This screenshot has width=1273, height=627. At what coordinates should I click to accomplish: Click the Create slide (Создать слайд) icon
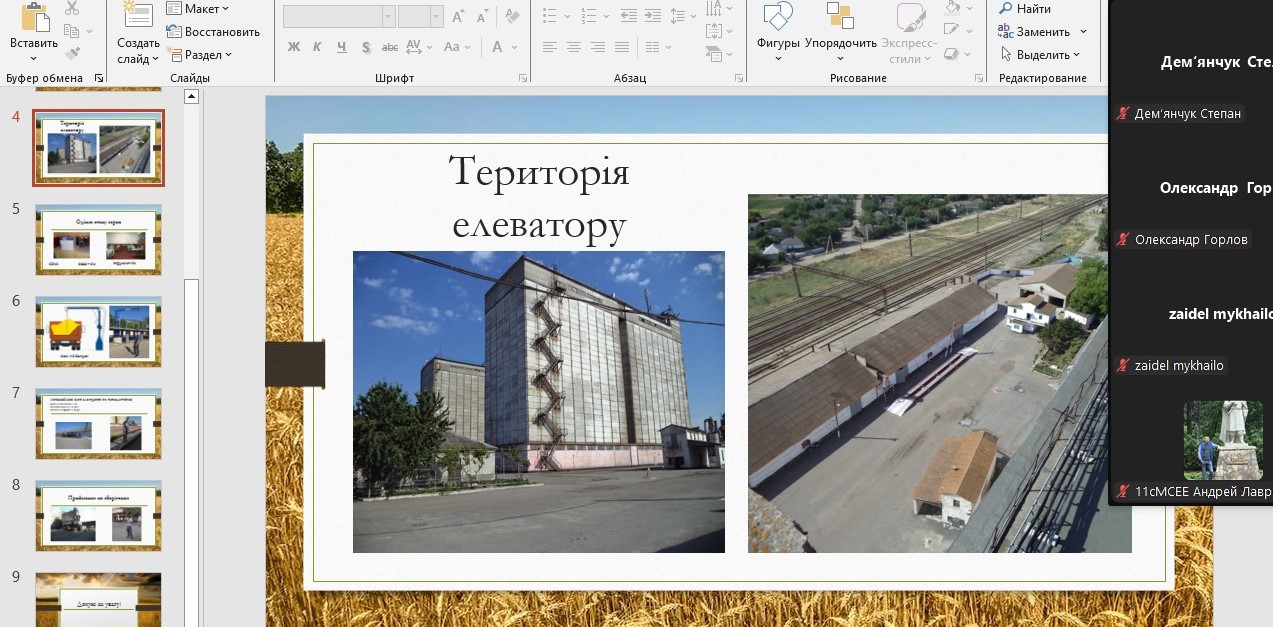coord(137,16)
